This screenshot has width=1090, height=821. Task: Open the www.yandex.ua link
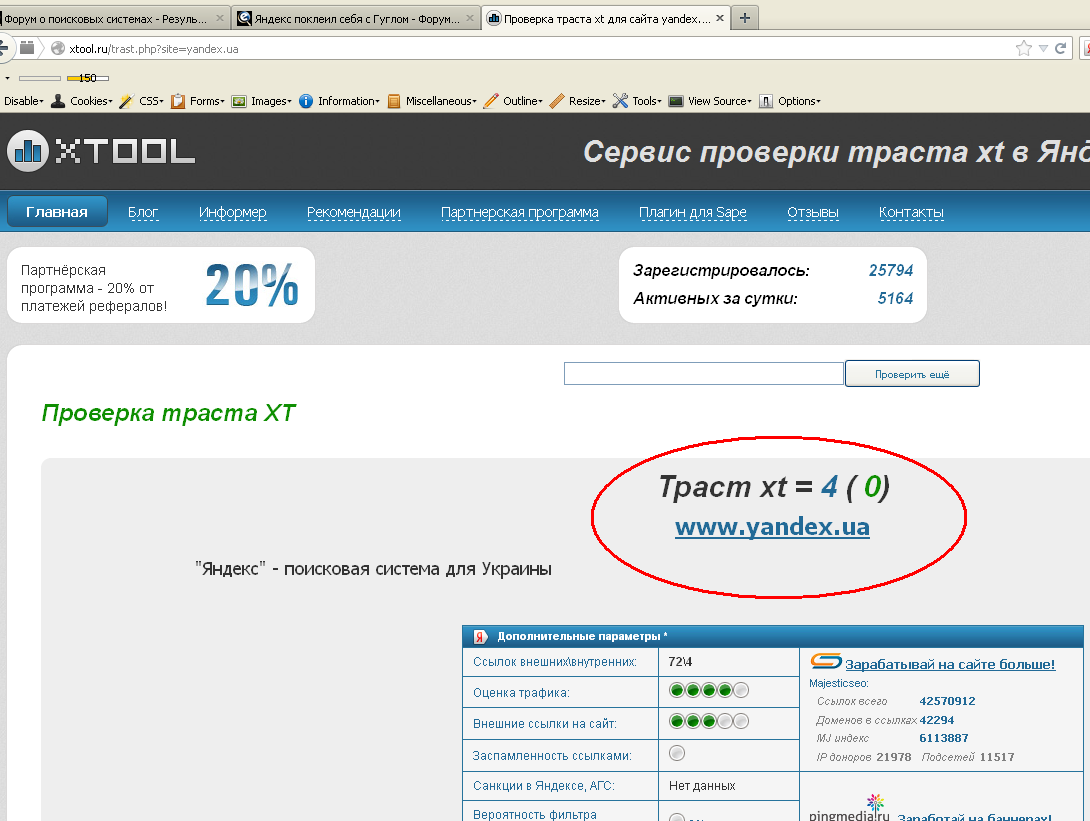[x=772, y=527]
